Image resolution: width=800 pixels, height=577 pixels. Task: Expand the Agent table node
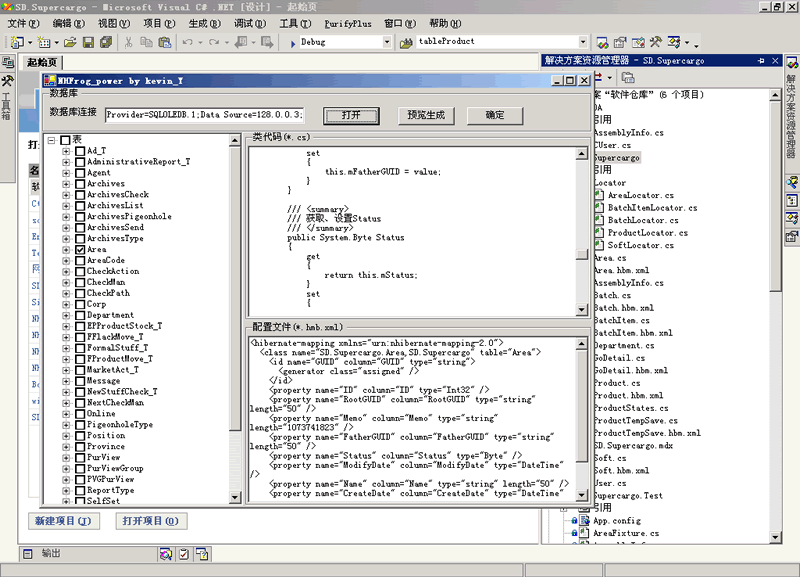click(66, 173)
